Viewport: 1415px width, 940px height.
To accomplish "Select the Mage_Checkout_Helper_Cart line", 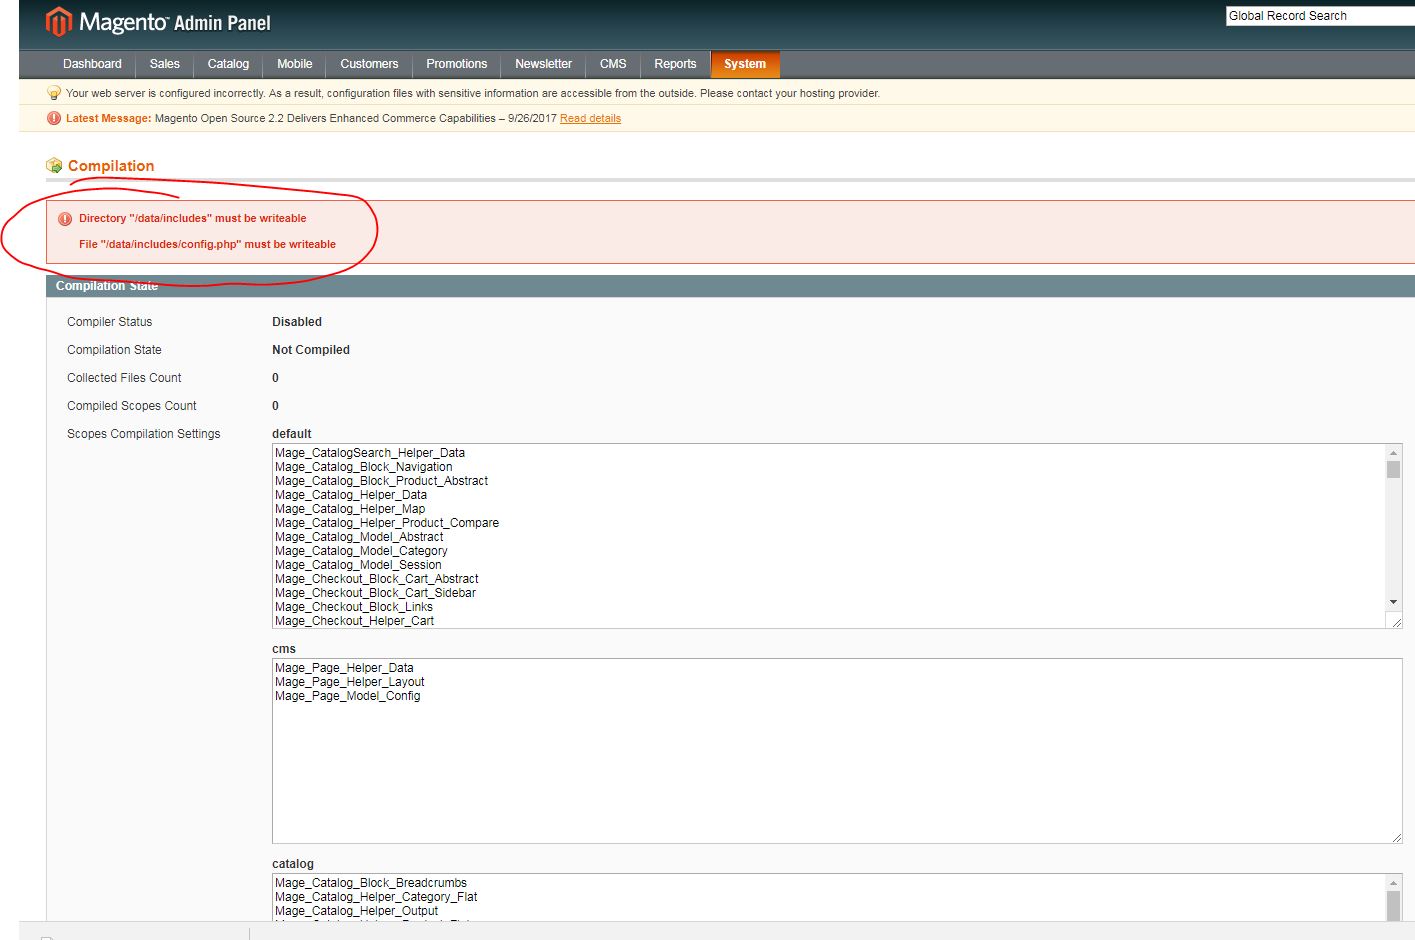I will tap(355, 621).
